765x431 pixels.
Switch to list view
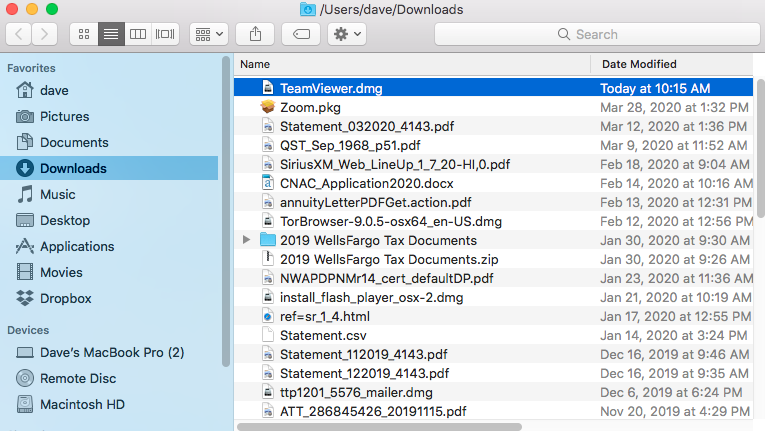(111, 34)
